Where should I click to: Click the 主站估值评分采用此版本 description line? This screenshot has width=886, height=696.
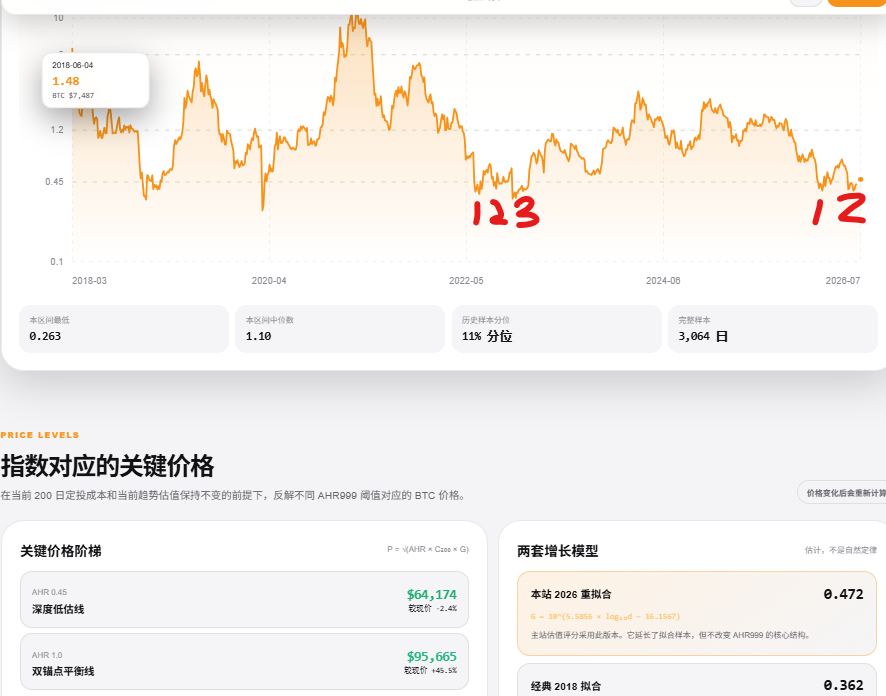click(x=671, y=635)
